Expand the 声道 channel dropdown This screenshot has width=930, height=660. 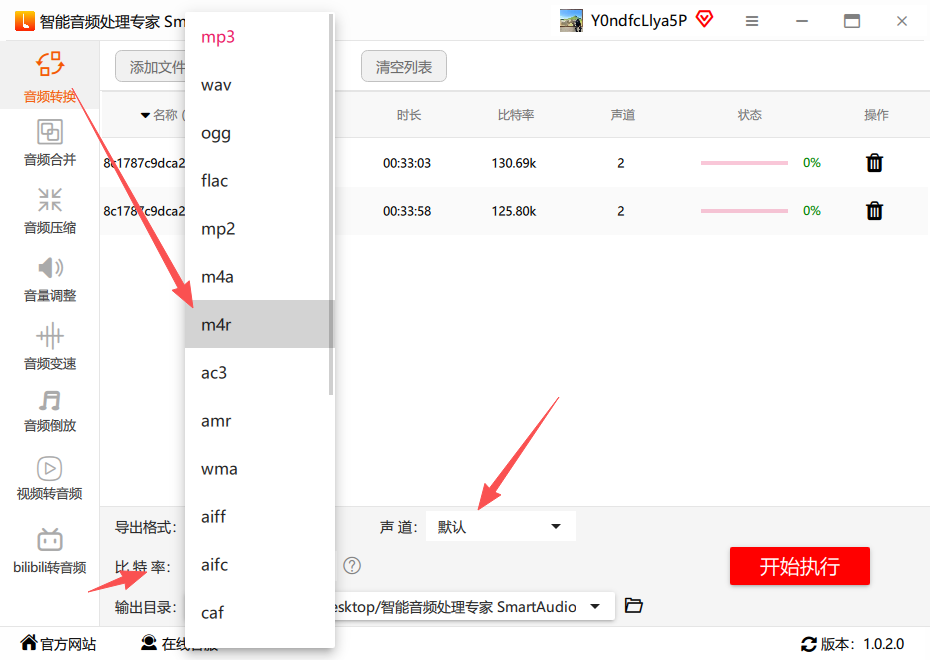(500, 527)
